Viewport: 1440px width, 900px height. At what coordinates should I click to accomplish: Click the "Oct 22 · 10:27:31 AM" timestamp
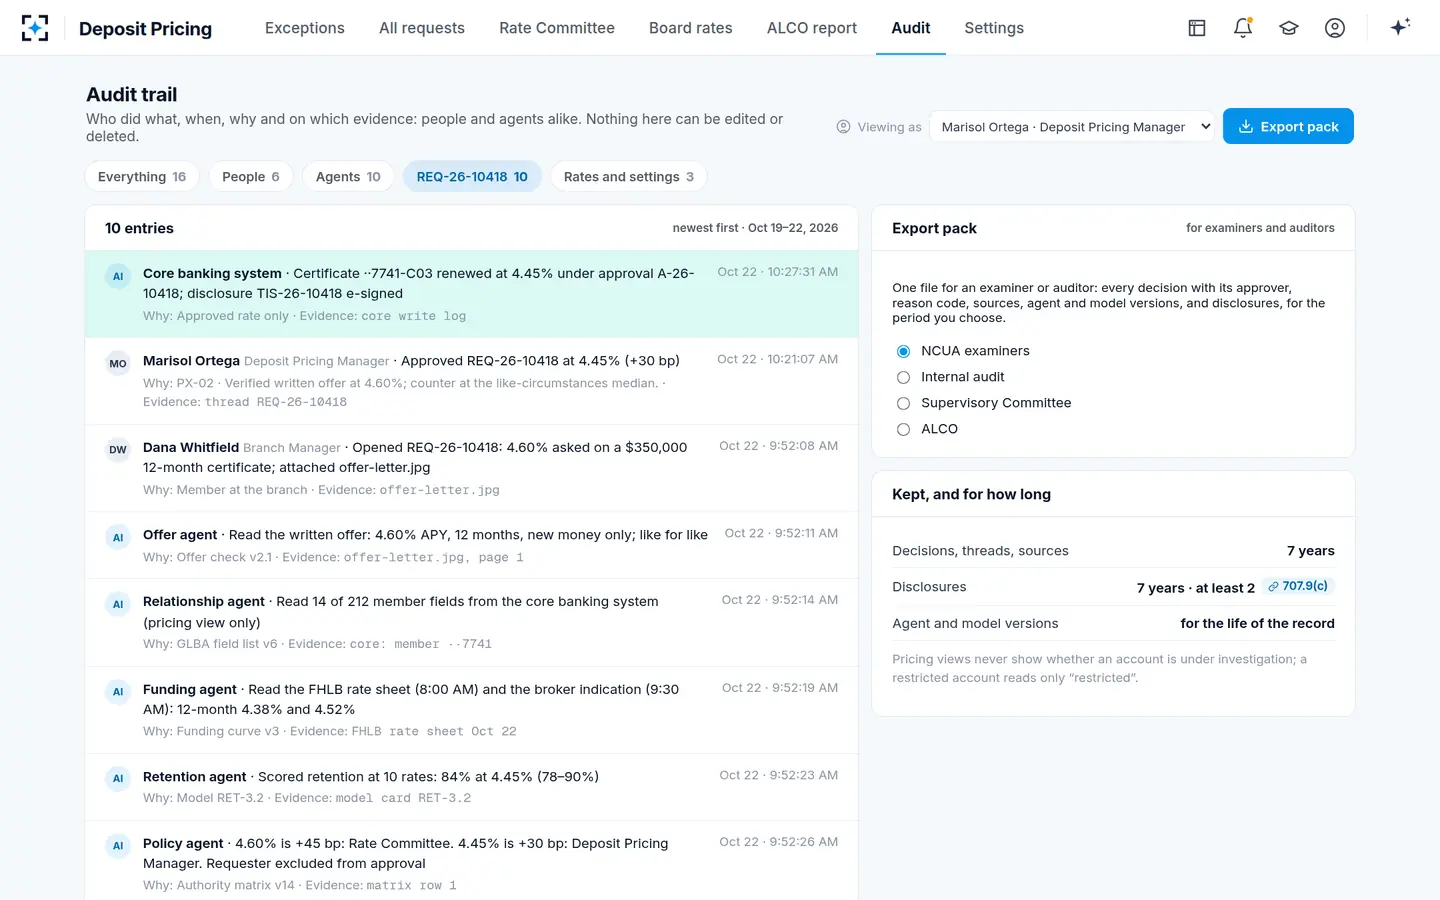tap(778, 272)
